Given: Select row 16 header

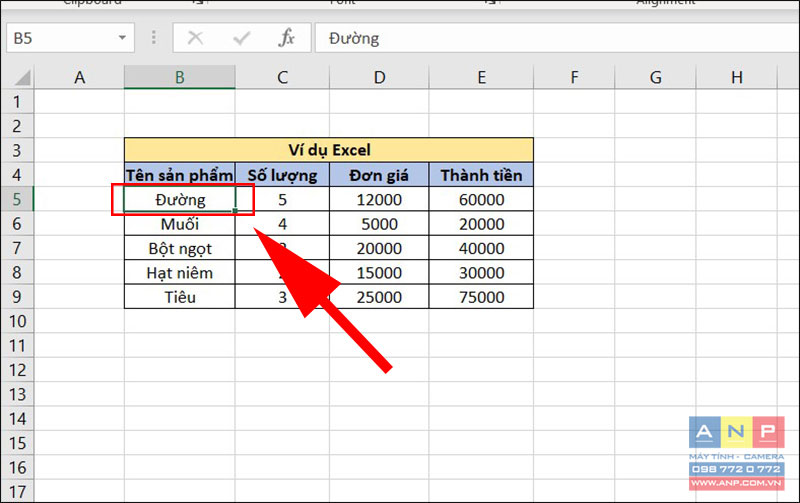Looking at the screenshot, I should click(x=17, y=467).
